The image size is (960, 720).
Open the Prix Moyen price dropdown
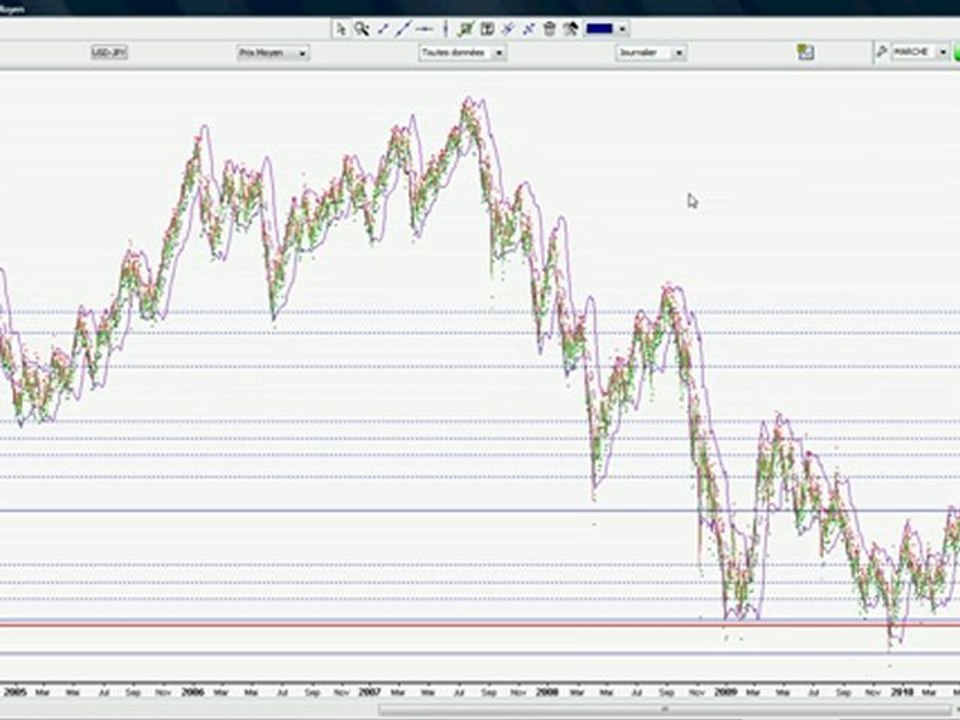coord(273,53)
